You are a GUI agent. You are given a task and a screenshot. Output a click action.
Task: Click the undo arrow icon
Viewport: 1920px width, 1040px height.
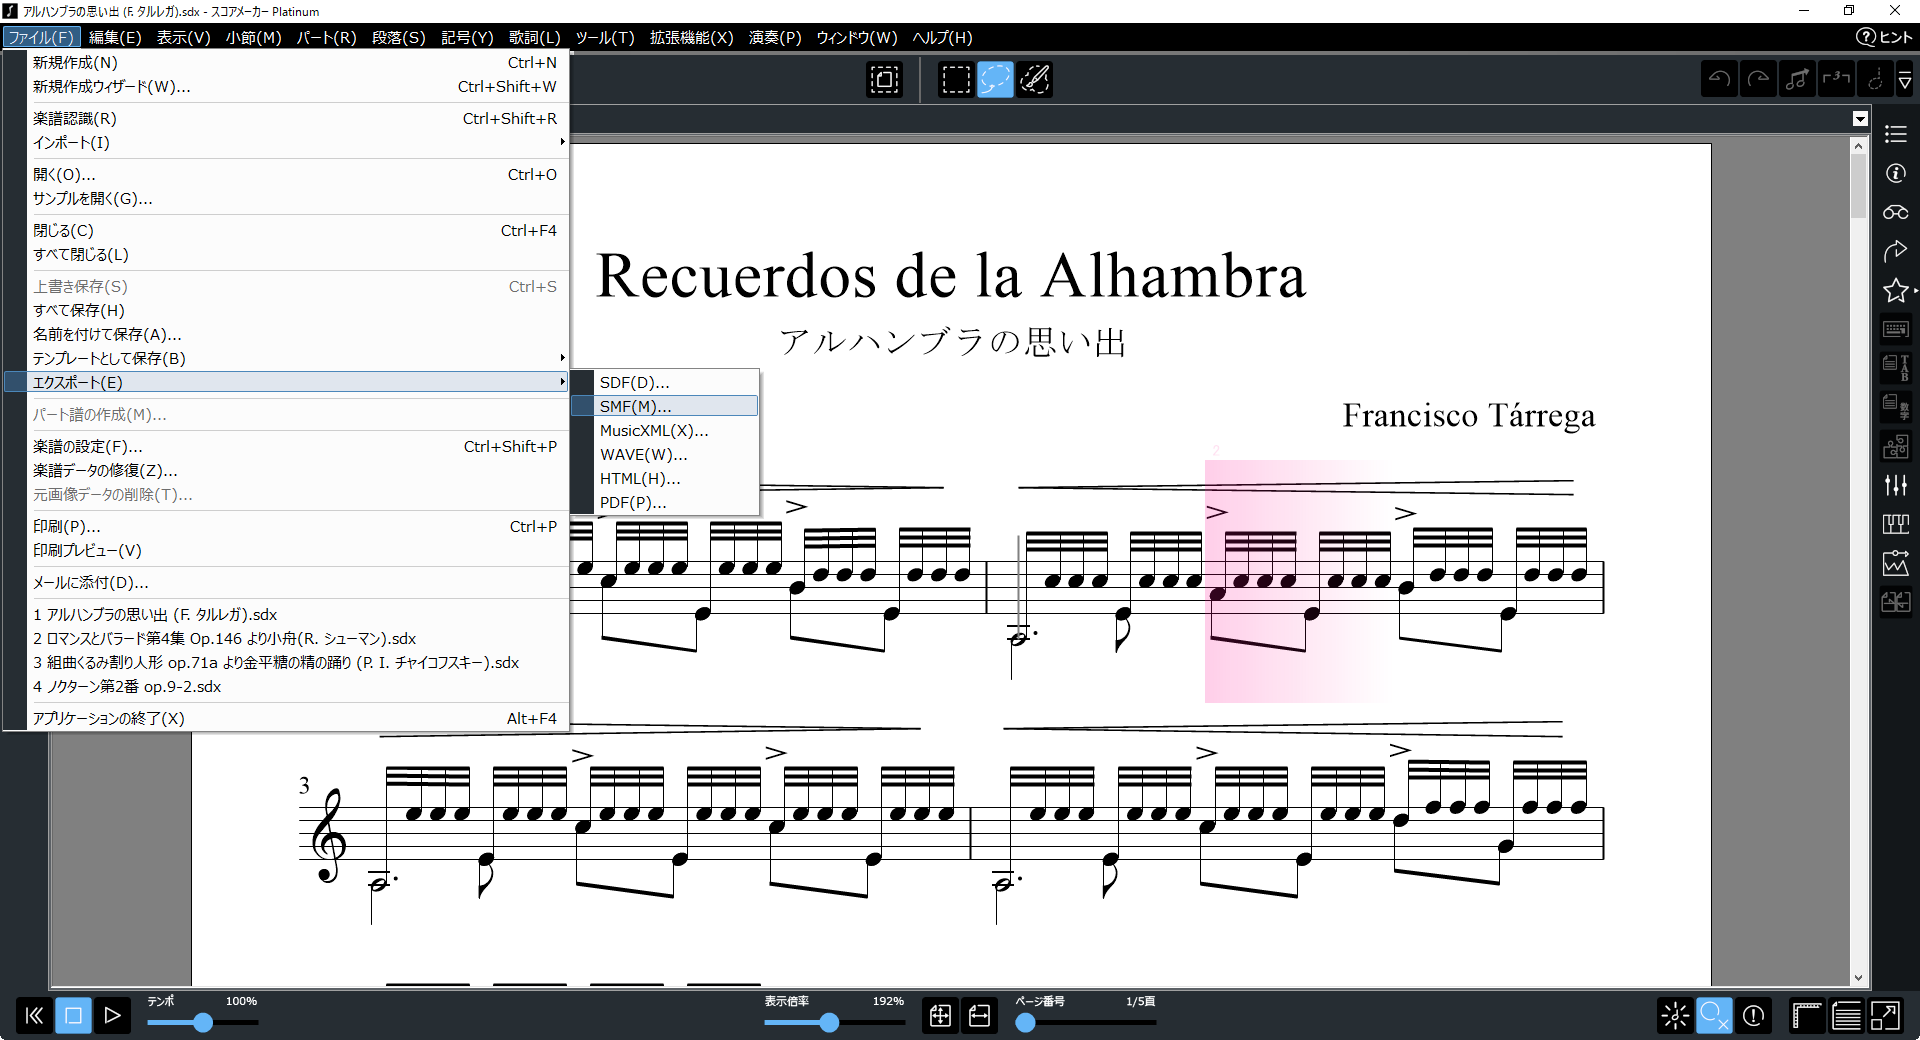click(x=1719, y=79)
